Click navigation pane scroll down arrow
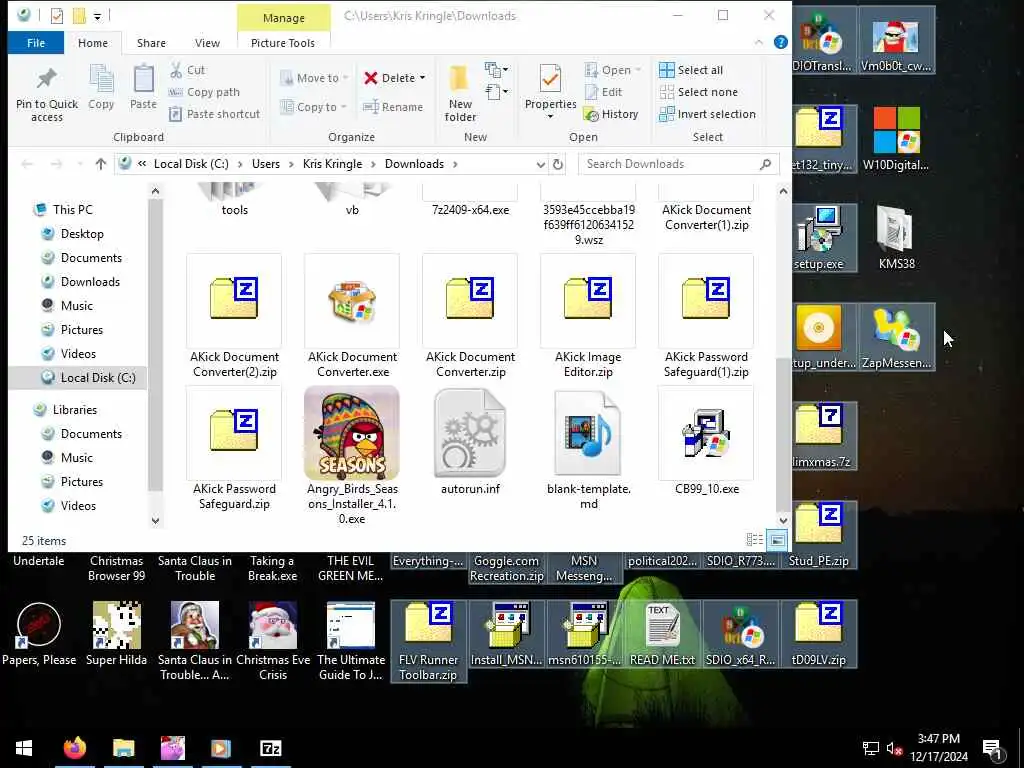This screenshot has width=1024, height=768. pos(155,520)
